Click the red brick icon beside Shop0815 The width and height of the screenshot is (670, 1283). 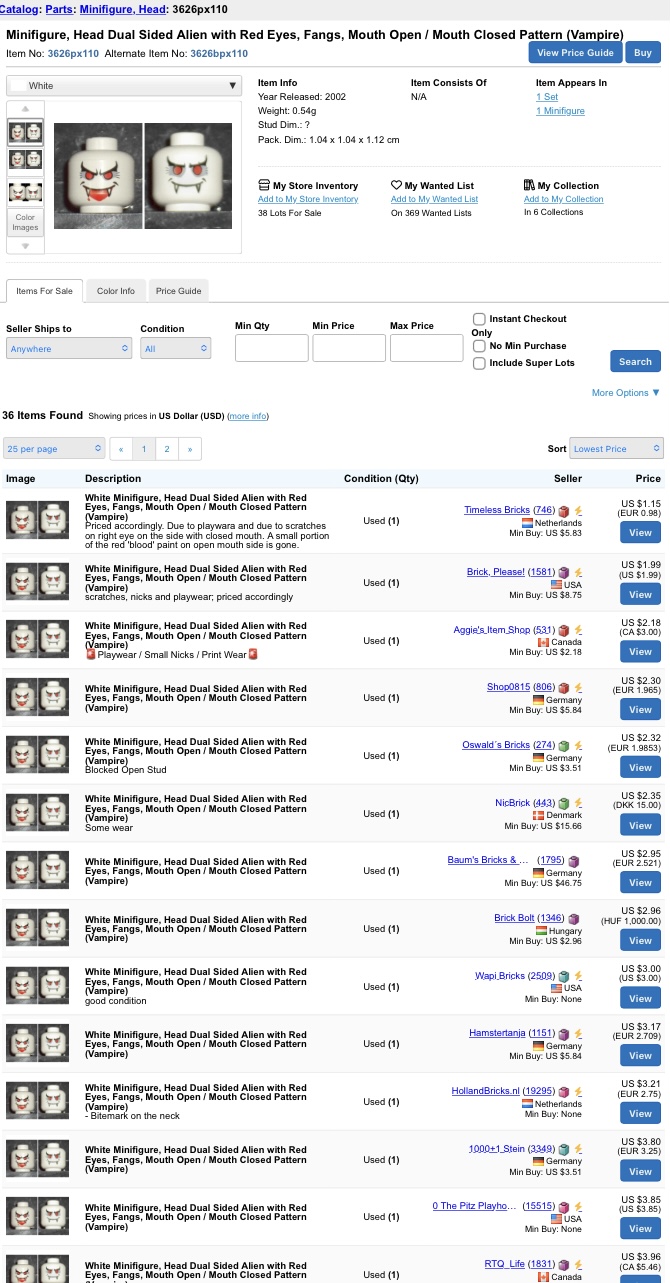pos(564,688)
